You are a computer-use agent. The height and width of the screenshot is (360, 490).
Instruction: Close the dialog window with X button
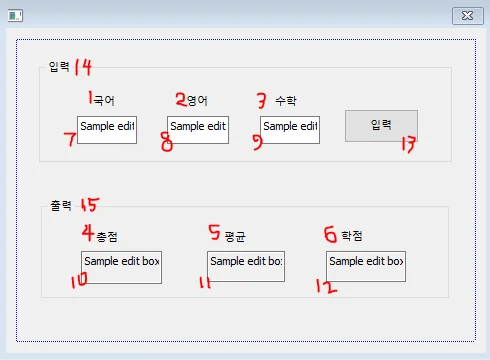click(x=468, y=16)
